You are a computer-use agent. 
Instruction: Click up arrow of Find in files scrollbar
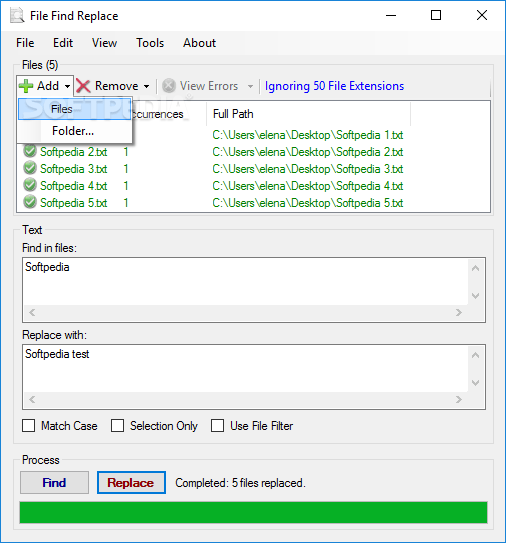[476, 268]
